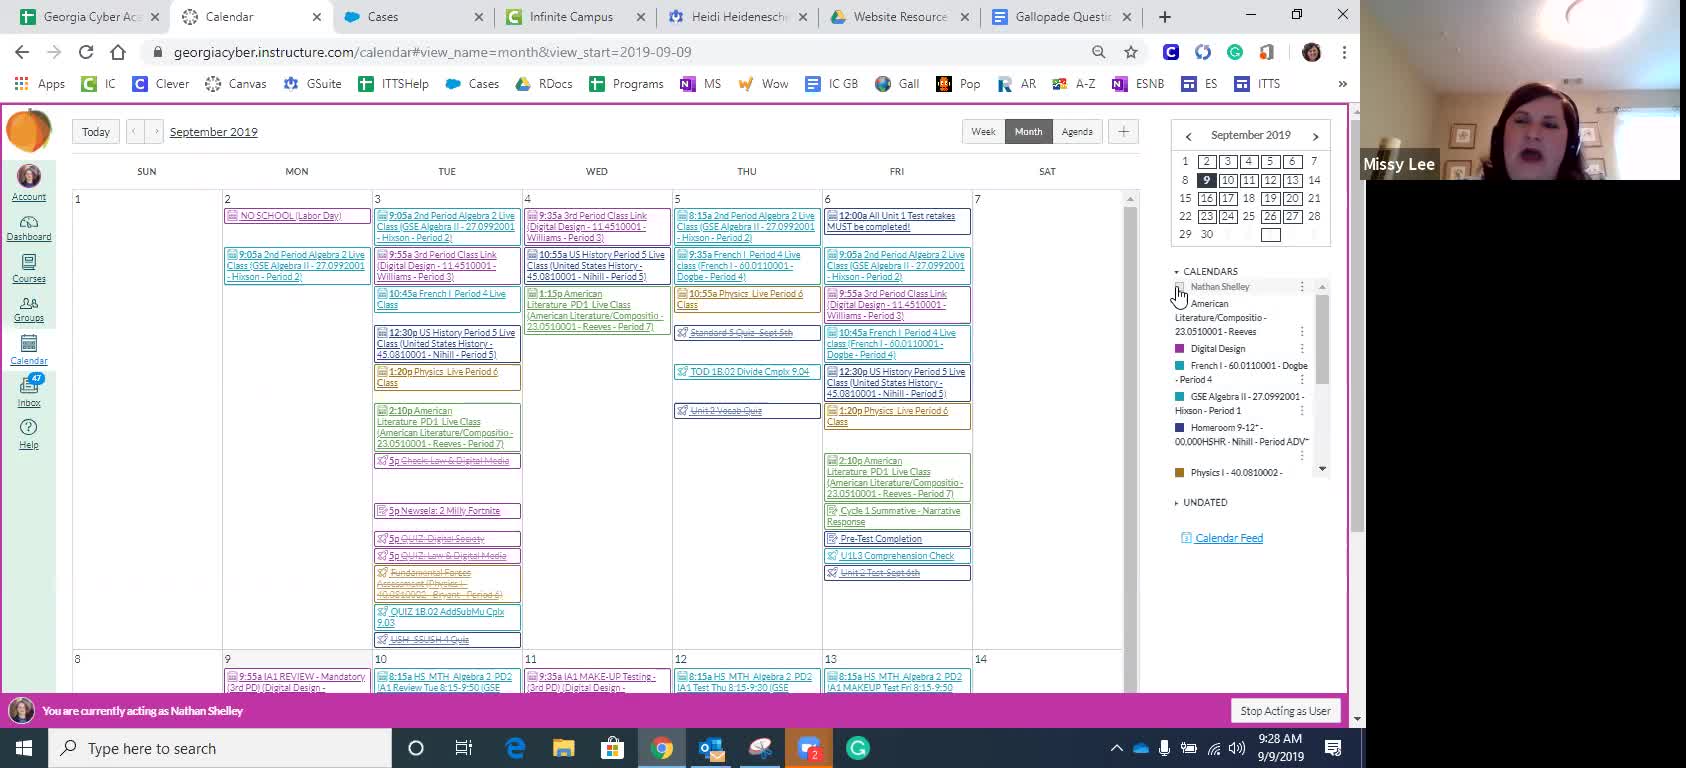The height and width of the screenshot is (768, 1686).
Task: Expand the UNDATED section
Action: click(x=1177, y=503)
